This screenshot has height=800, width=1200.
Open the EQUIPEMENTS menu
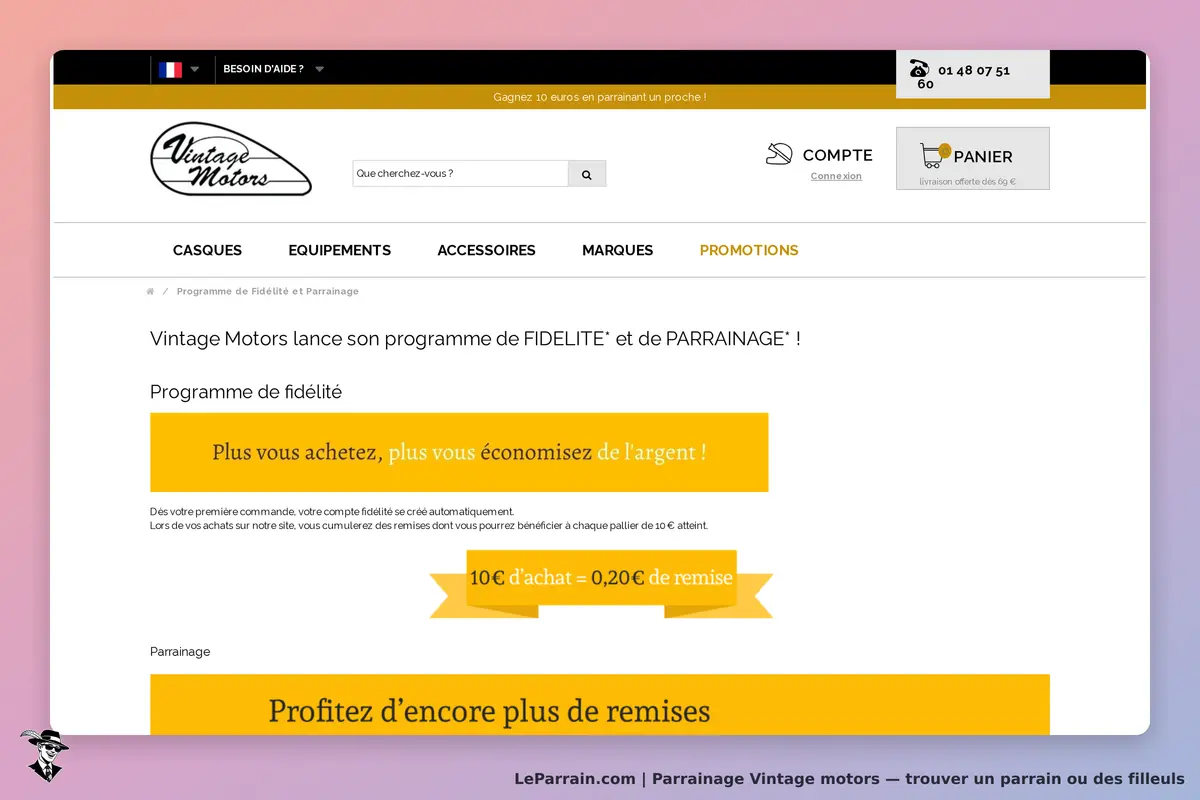(x=340, y=250)
